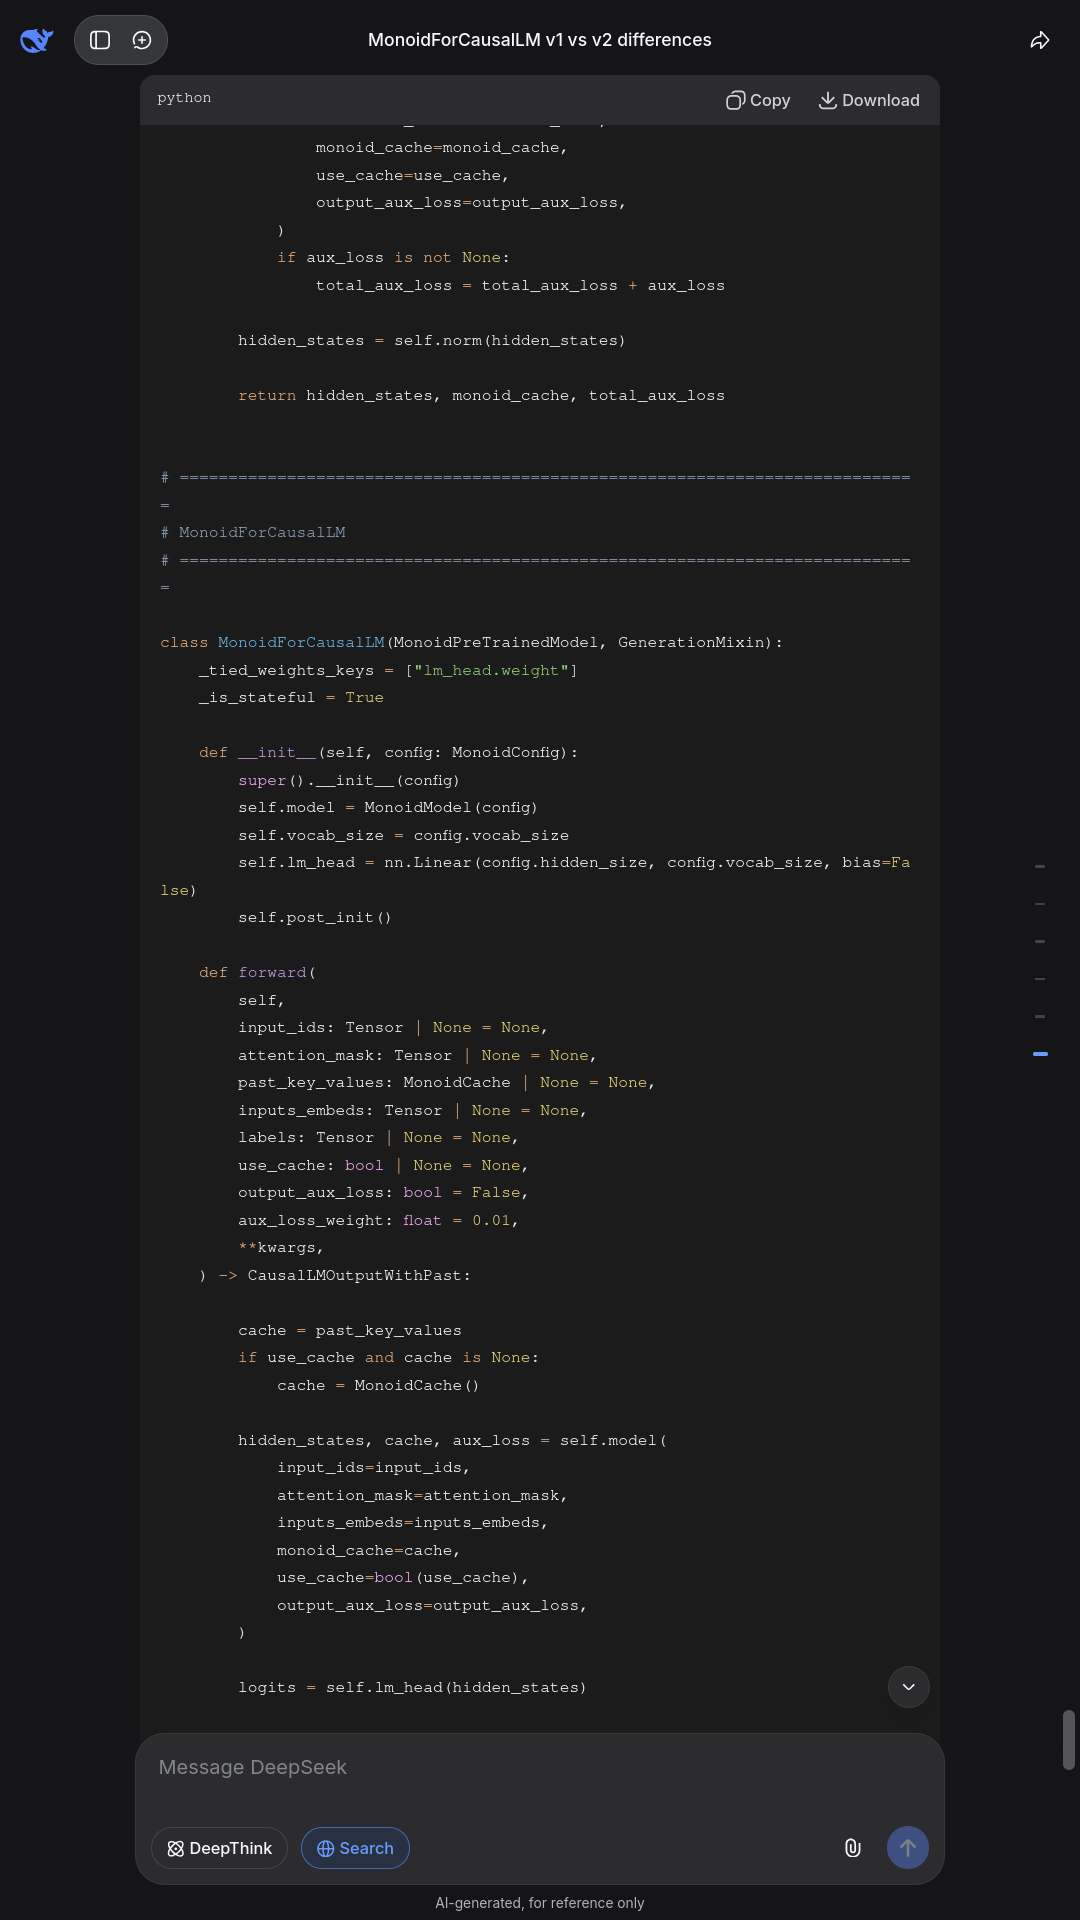Viewport: 1080px width, 1920px height.
Task: Start a new chat icon
Action: click(142, 40)
